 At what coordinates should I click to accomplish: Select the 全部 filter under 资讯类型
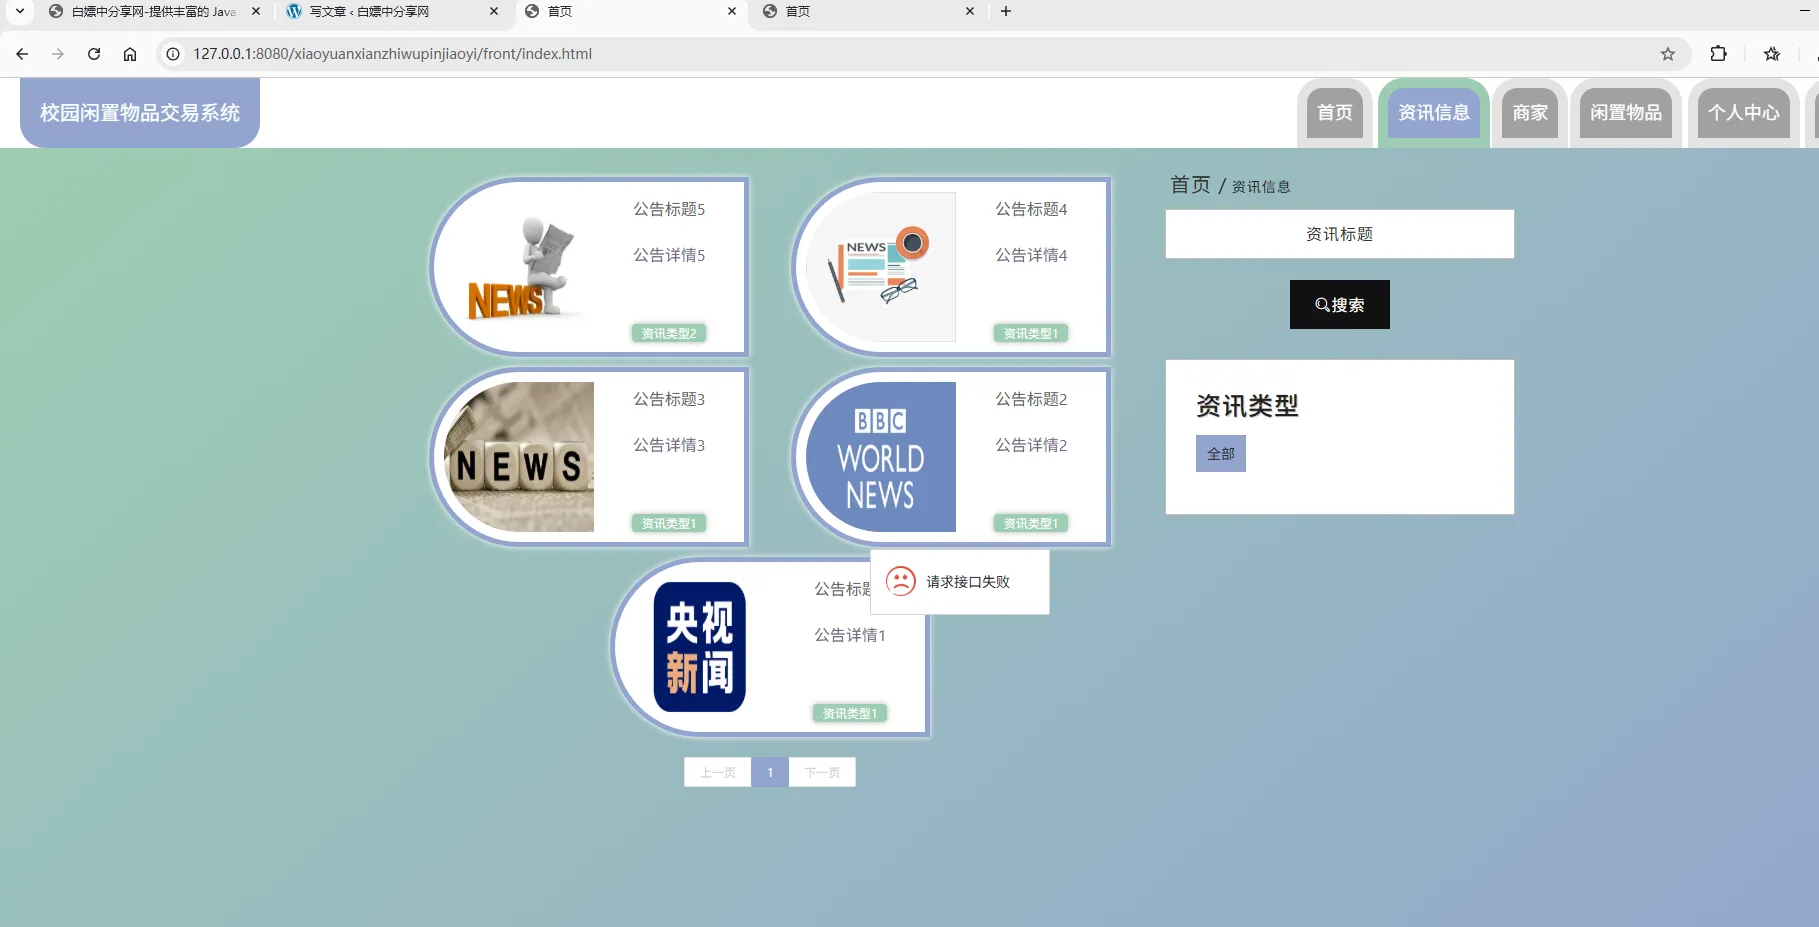[1220, 453]
